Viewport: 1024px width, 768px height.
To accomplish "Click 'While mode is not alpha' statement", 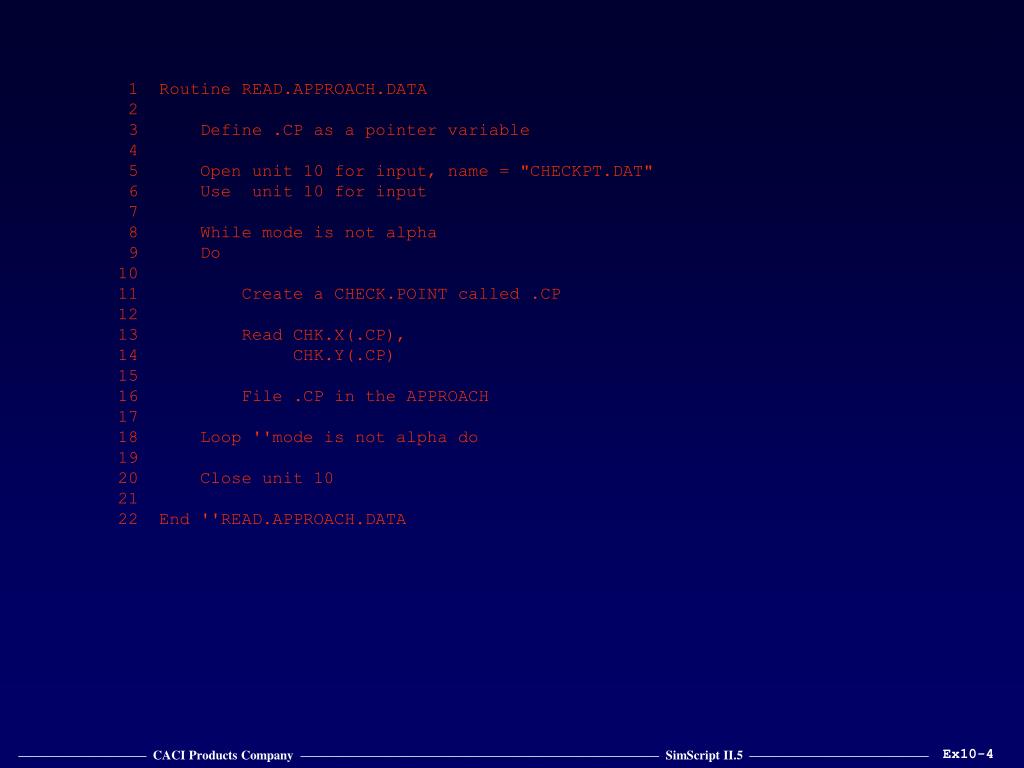I will pos(318,232).
